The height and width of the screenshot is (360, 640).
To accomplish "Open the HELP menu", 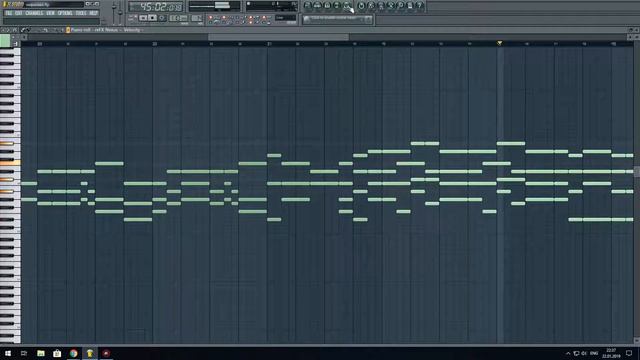I will pyautogui.click(x=93, y=13).
